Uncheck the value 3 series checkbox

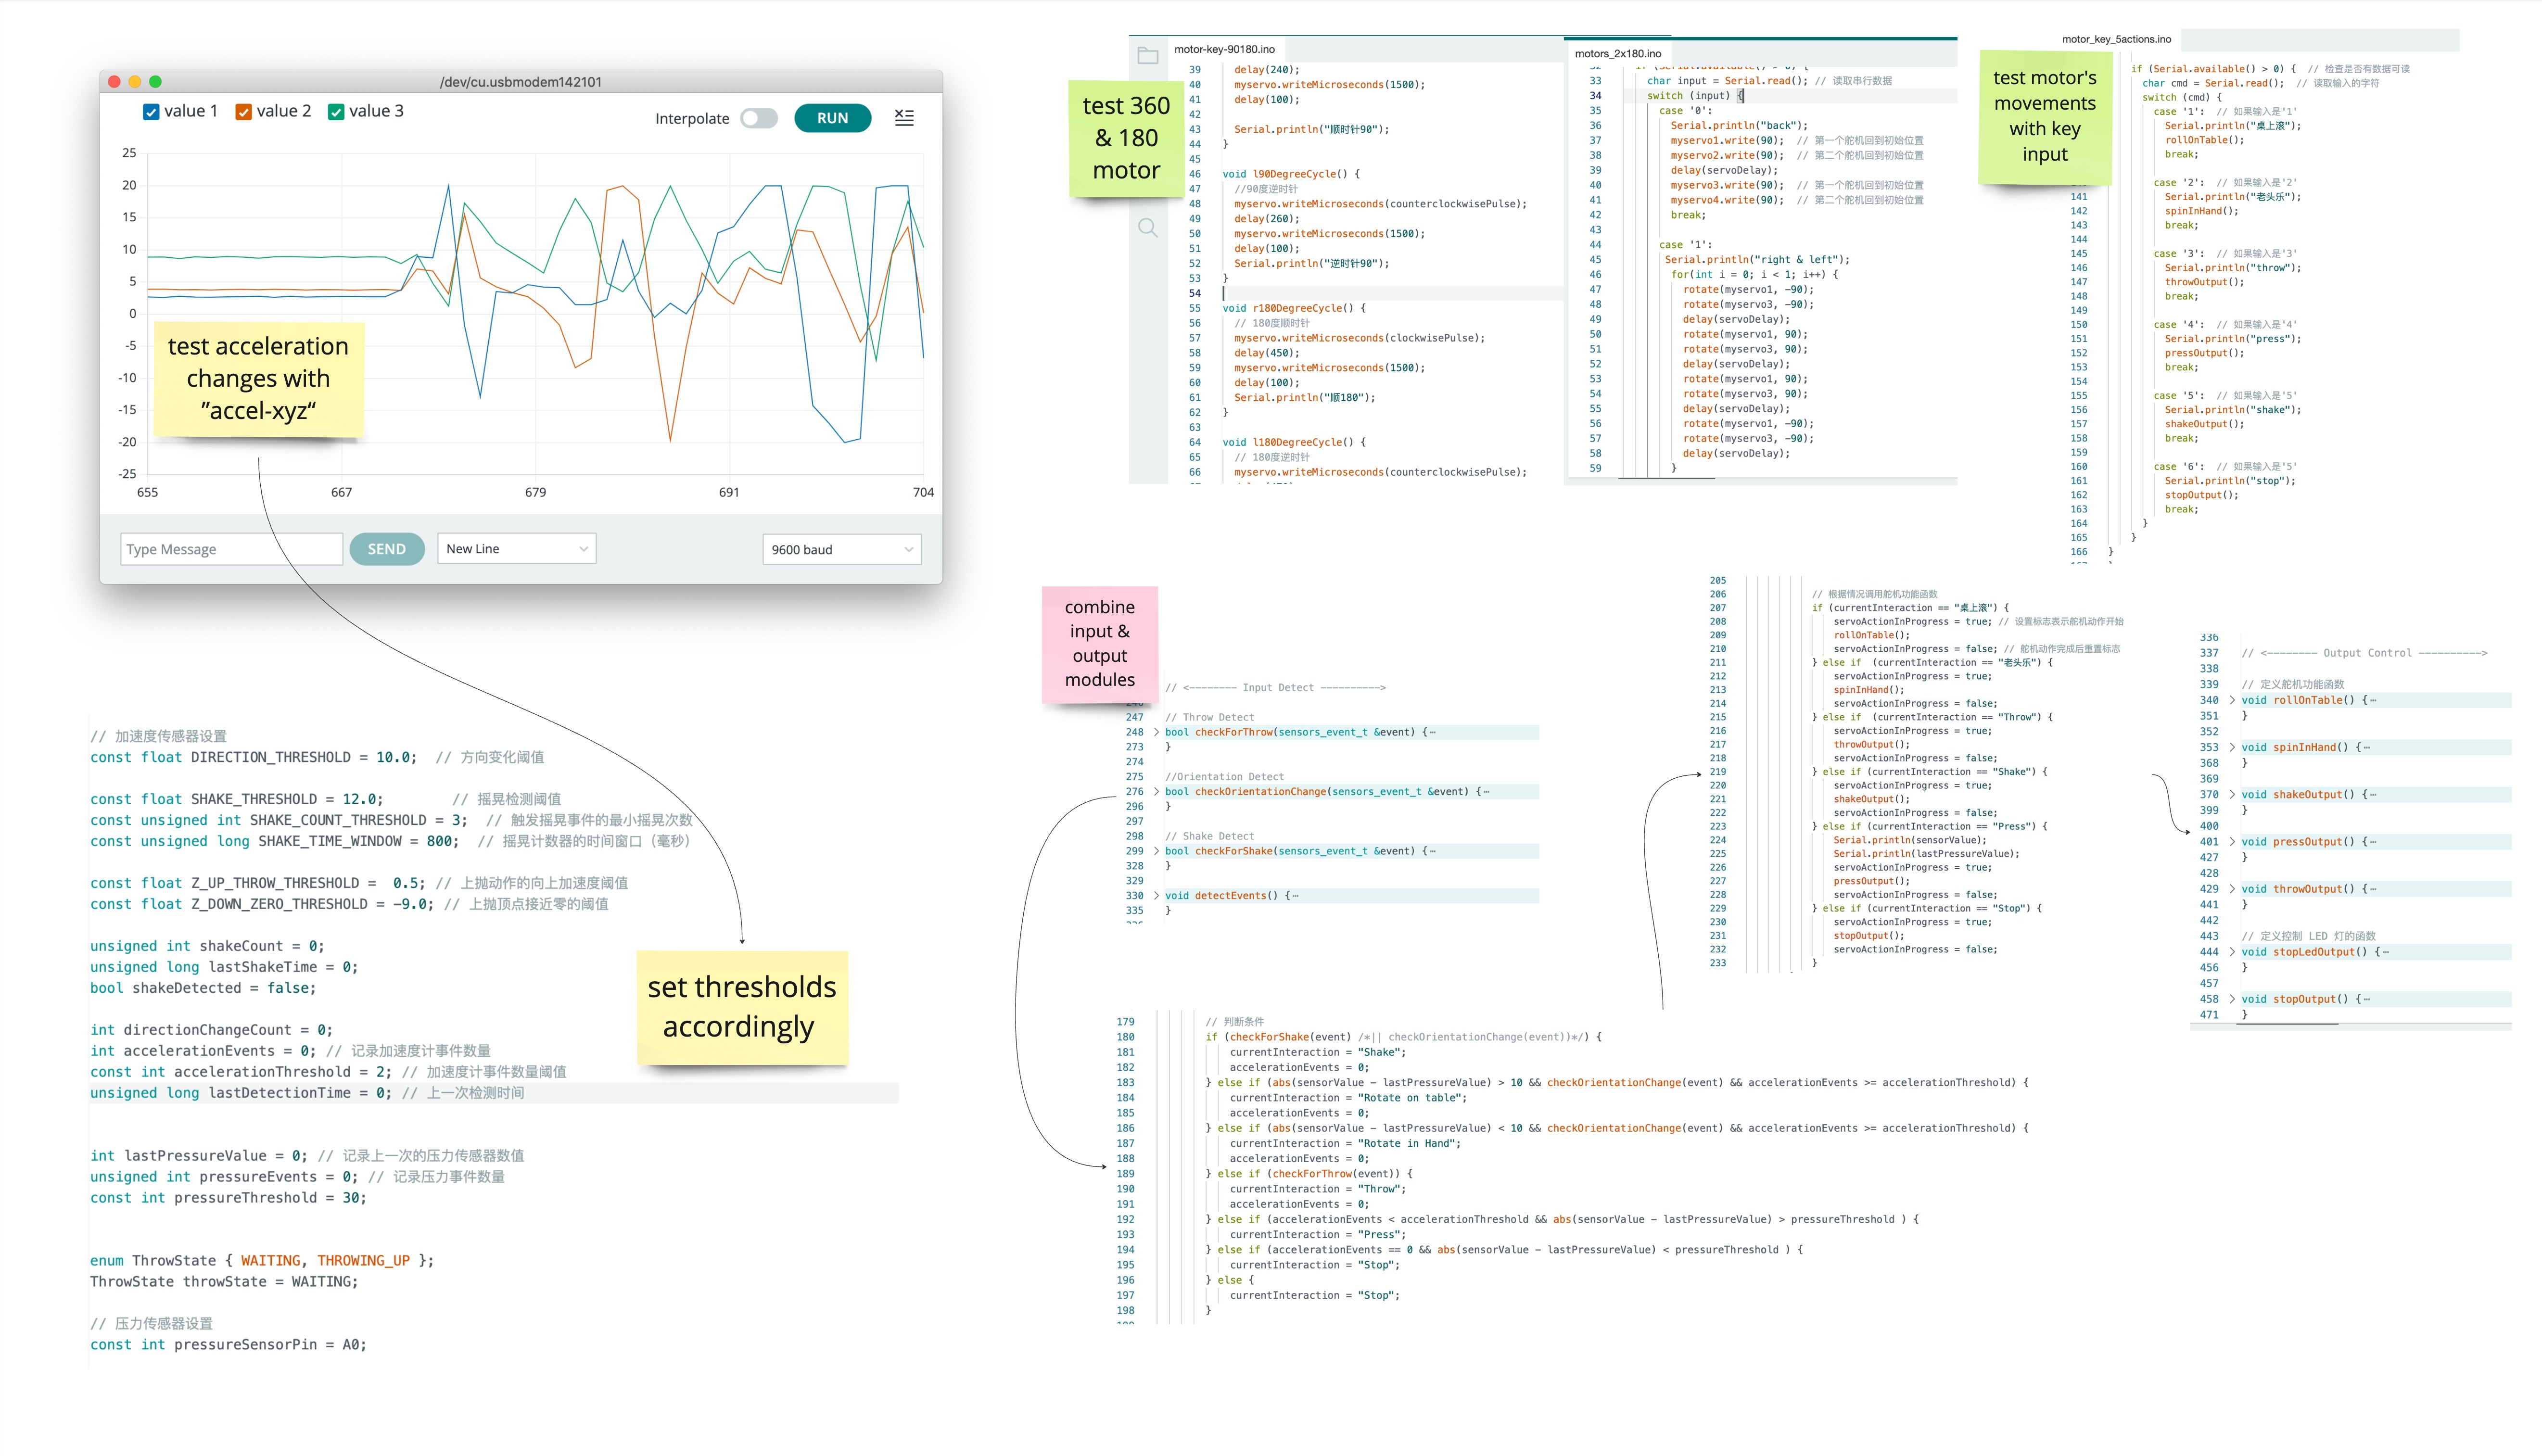[x=336, y=112]
